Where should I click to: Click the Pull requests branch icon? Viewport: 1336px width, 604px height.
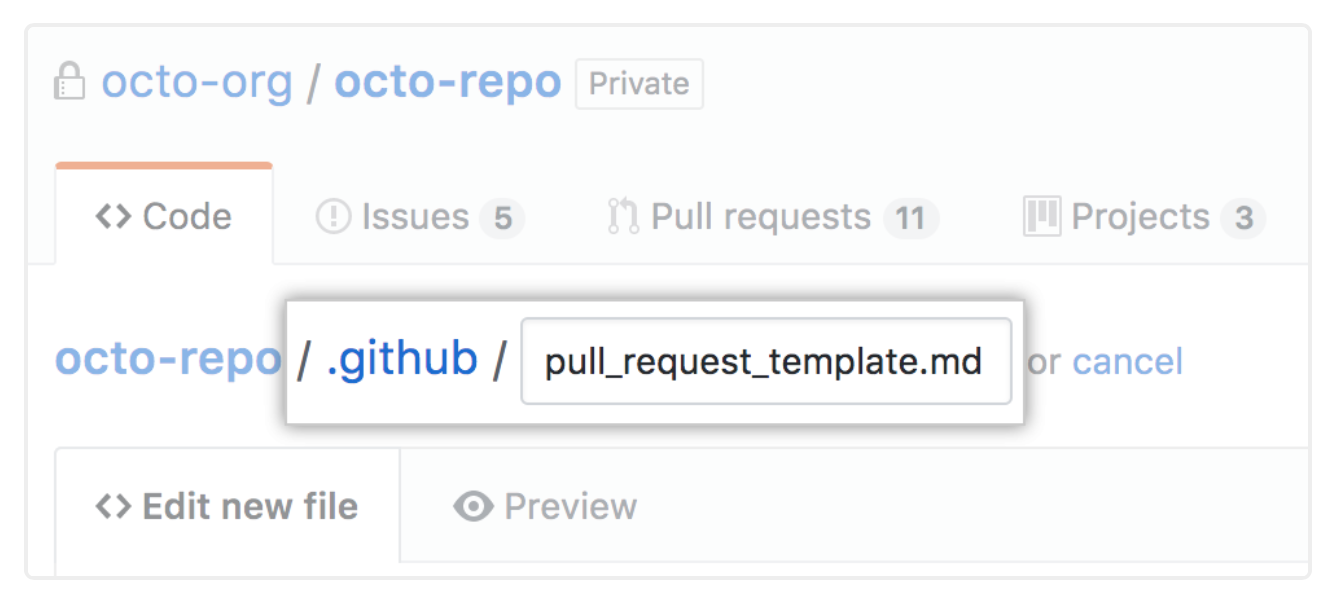(624, 217)
